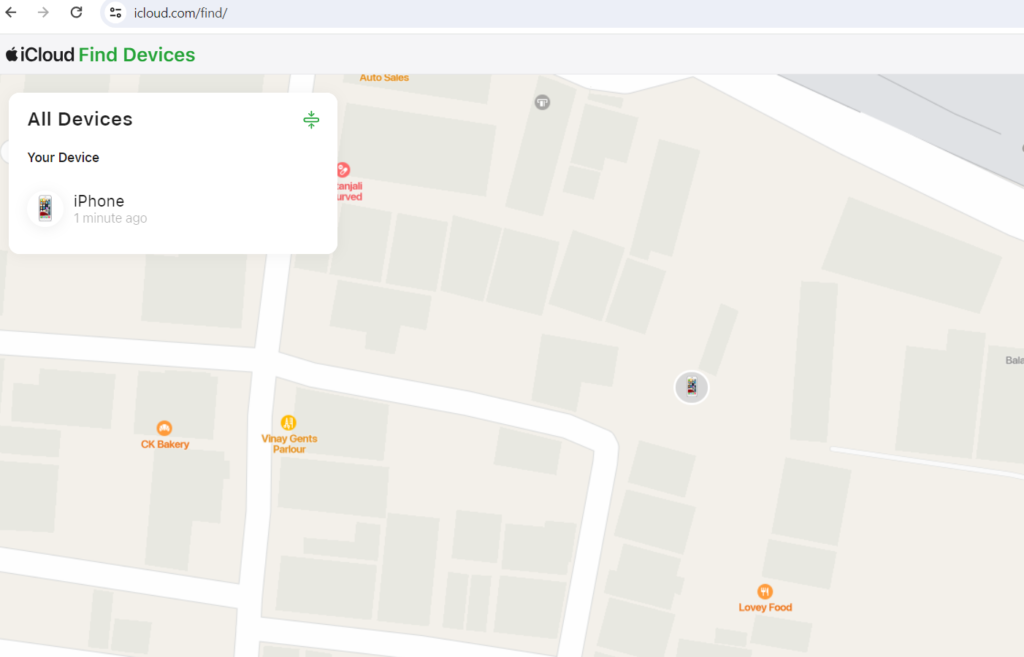Click the Find Devices title
The height and width of the screenshot is (657, 1024).
point(136,55)
